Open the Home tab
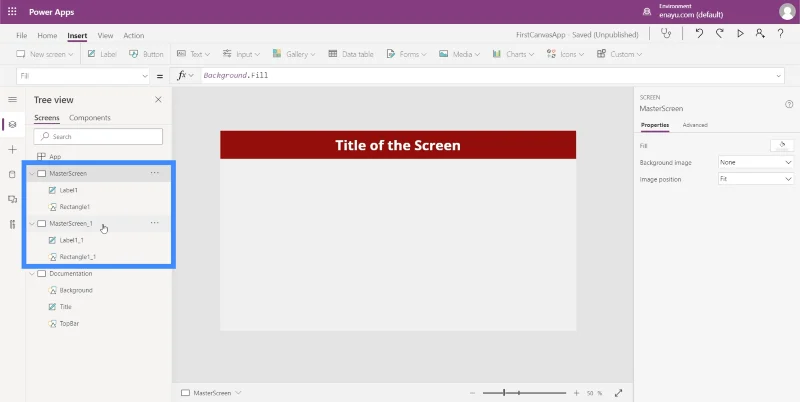This screenshot has height=402, width=800. coord(47,35)
